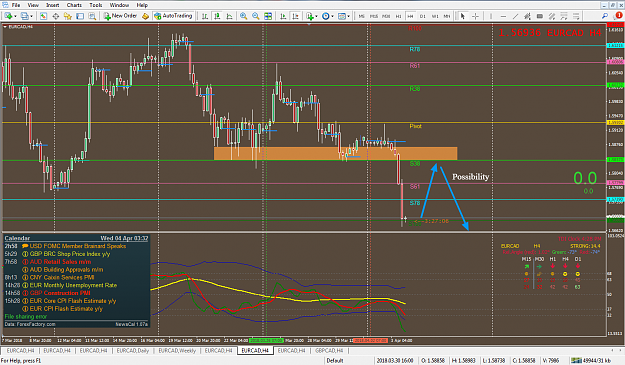The width and height of the screenshot is (625, 365).
Task: Click the GBP Construction PMI calendar entry
Action: [60, 293]
